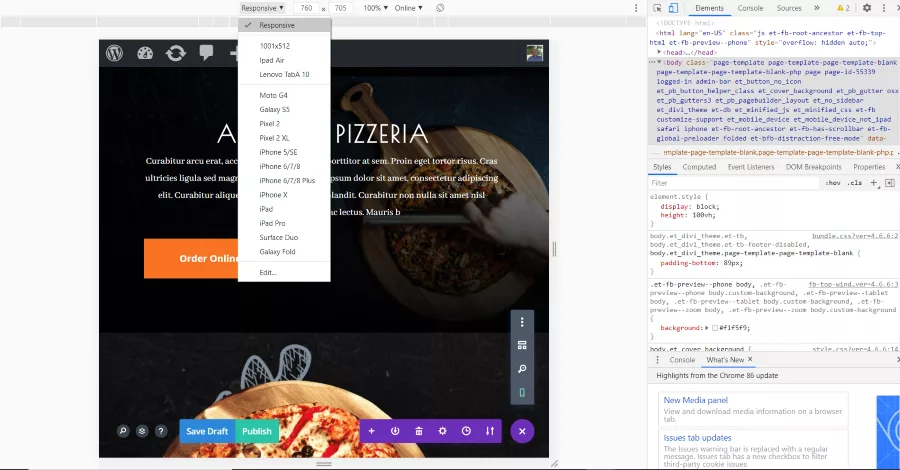Collapse the body element node
Image resolution: width=900 pixels, height=470 pixels.
(660, 62)
